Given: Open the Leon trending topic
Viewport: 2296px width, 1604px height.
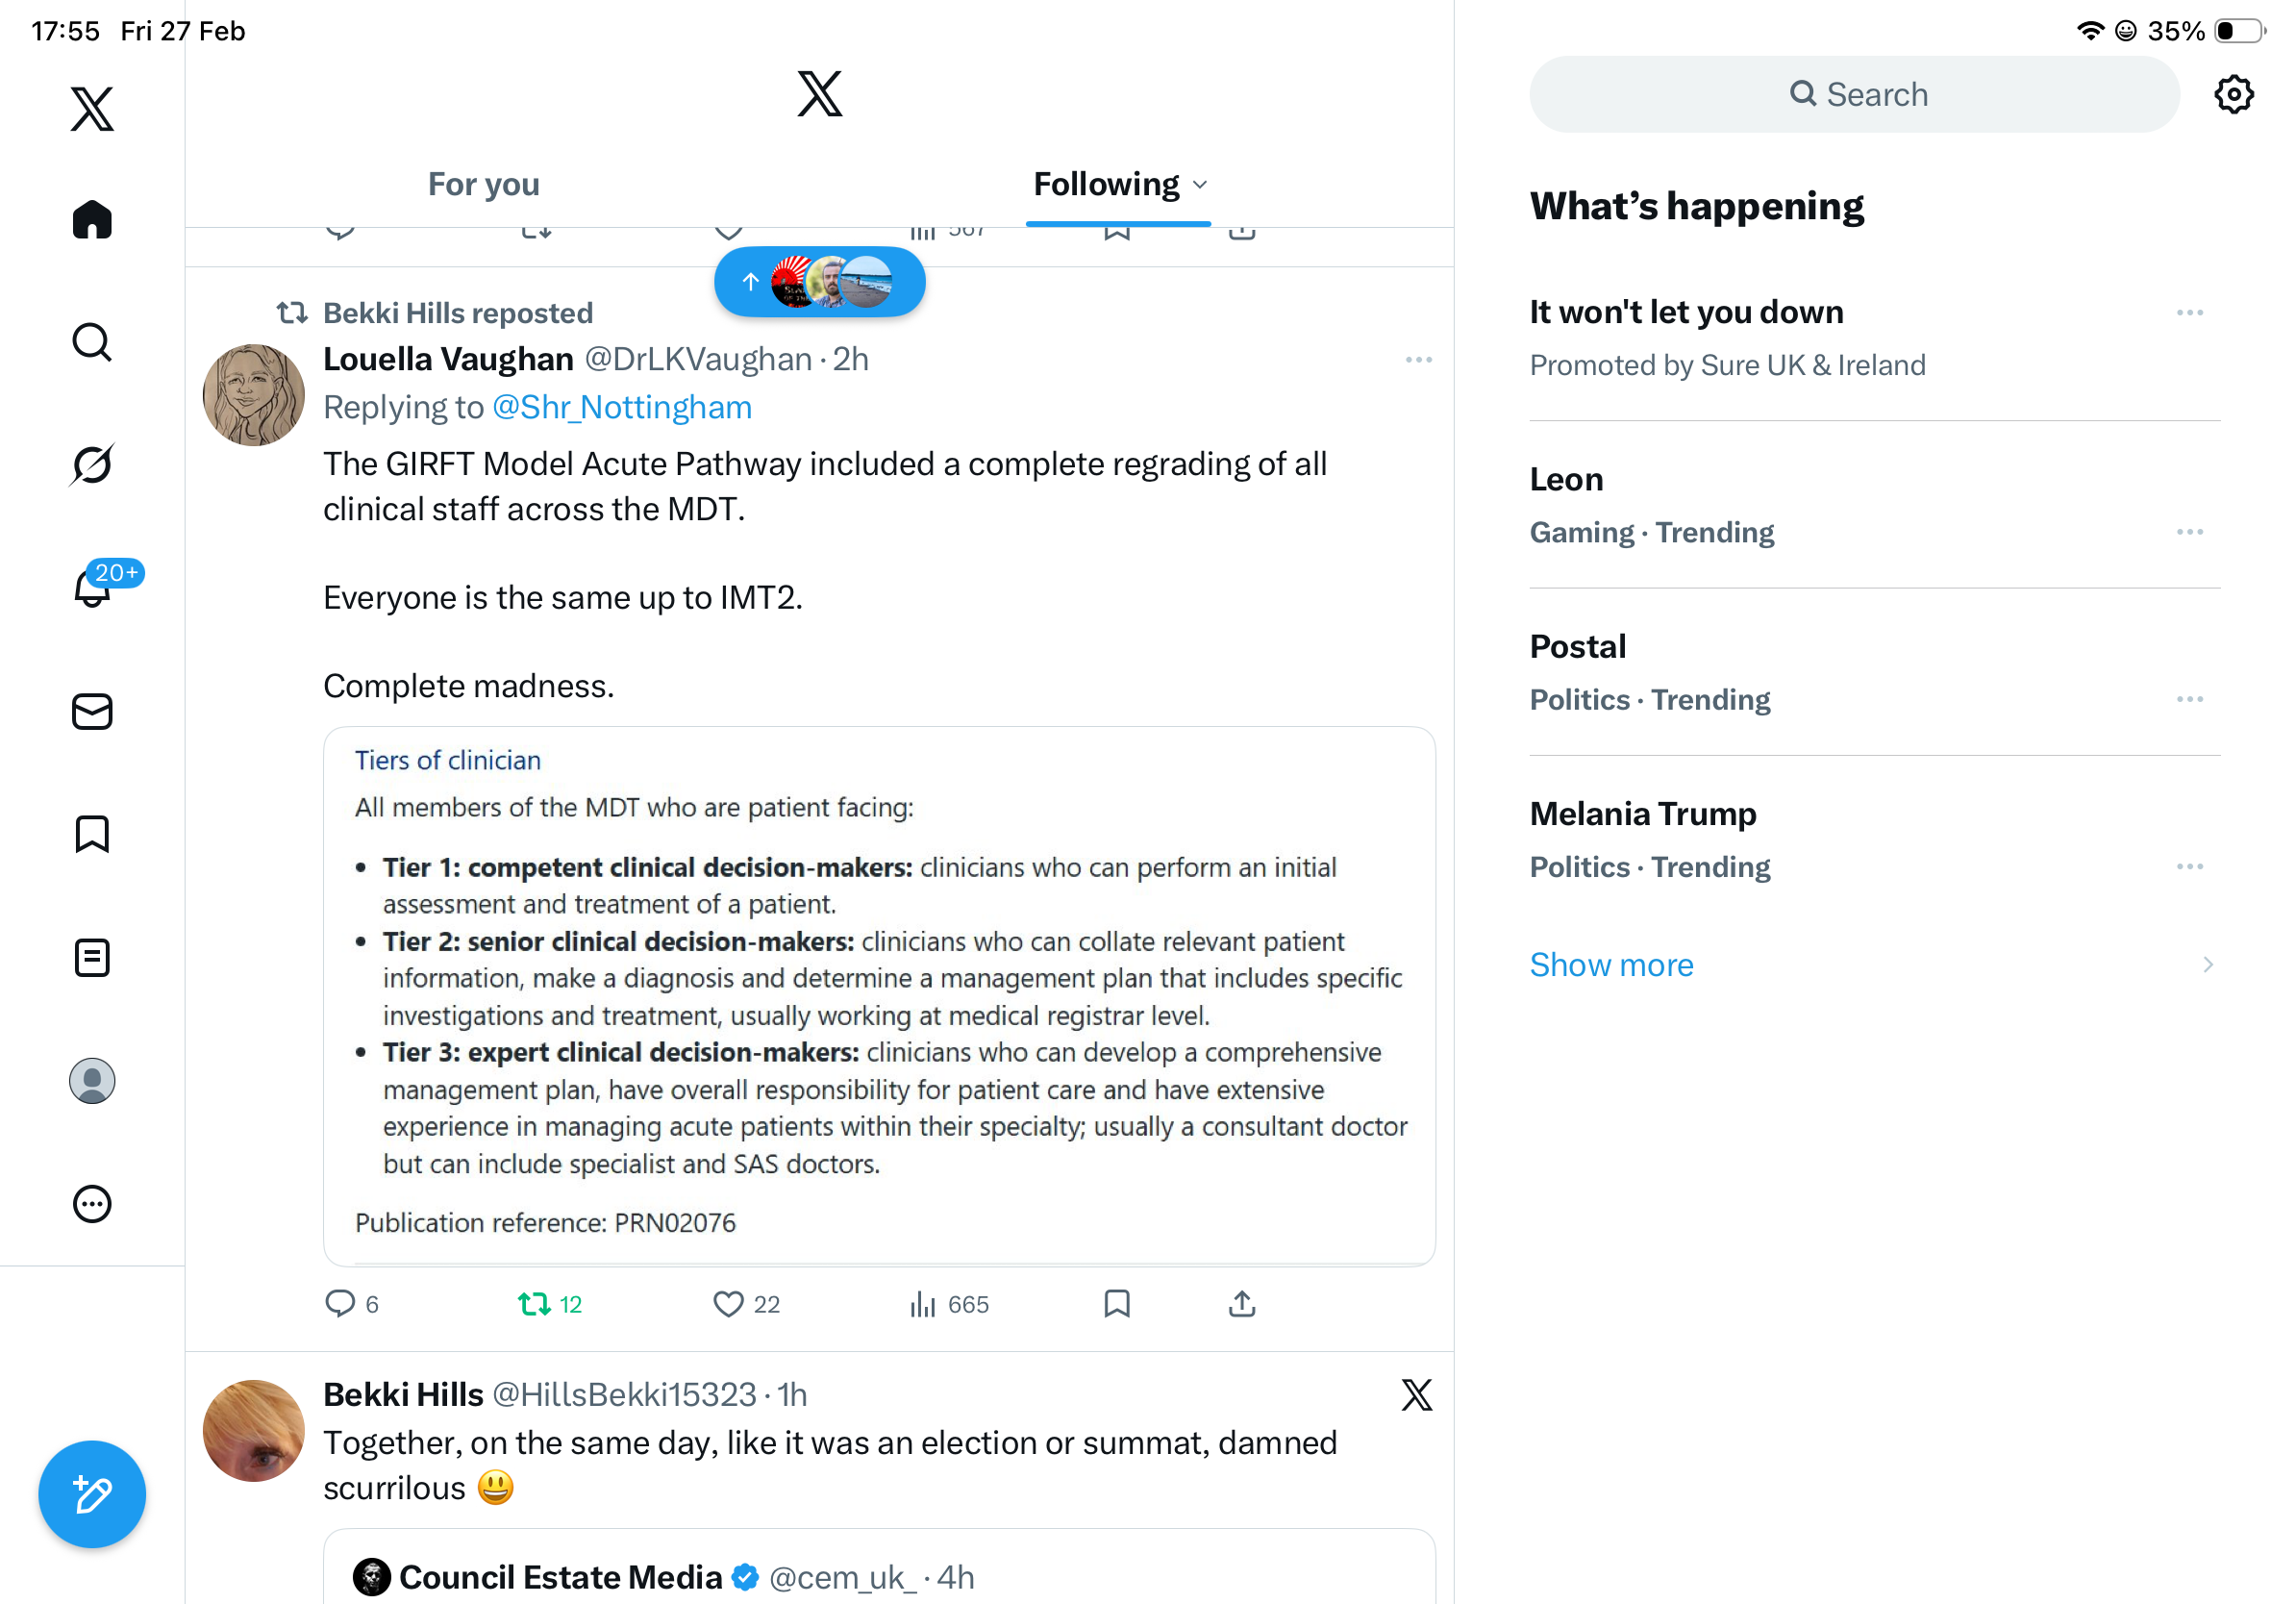Looking at the screenshot, I should pos(1566,480).
